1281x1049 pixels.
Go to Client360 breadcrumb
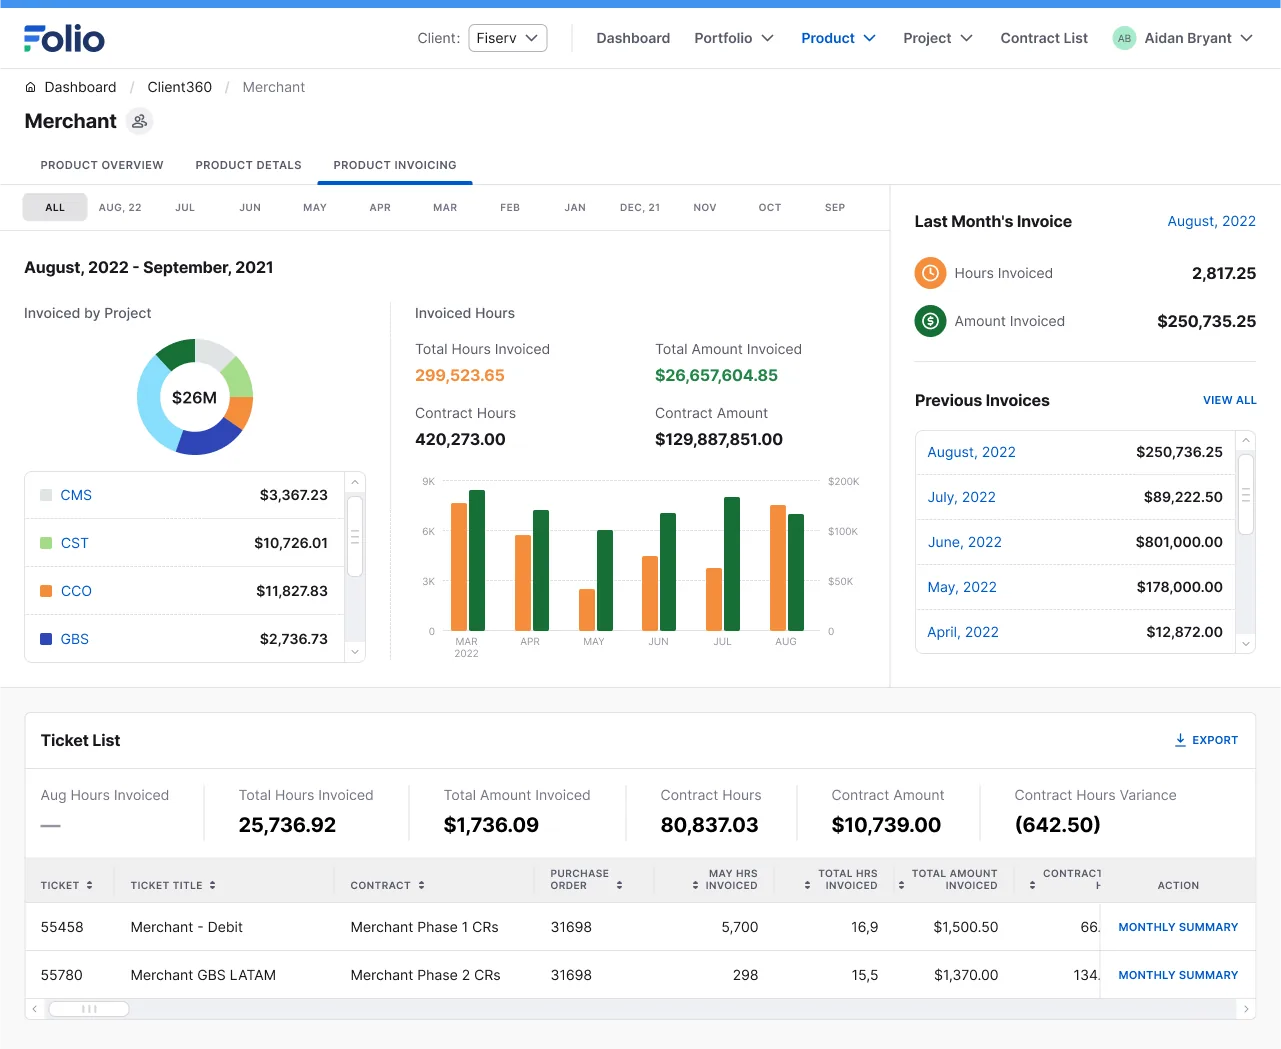180,88
